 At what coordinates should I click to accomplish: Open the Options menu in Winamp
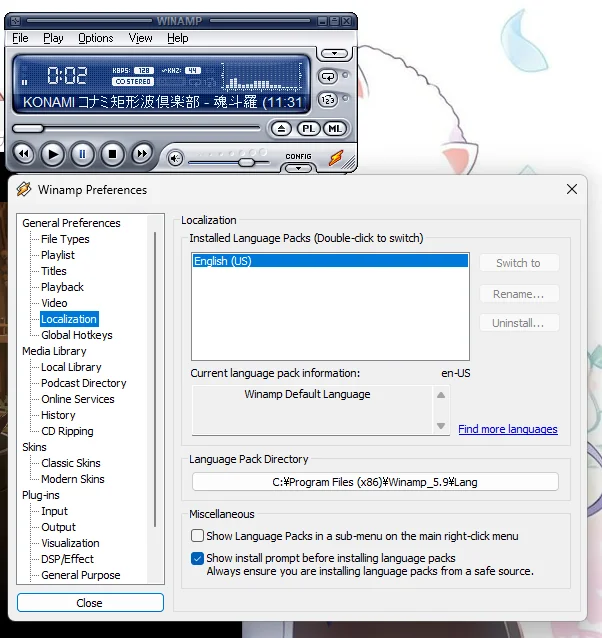pos(96,38)
